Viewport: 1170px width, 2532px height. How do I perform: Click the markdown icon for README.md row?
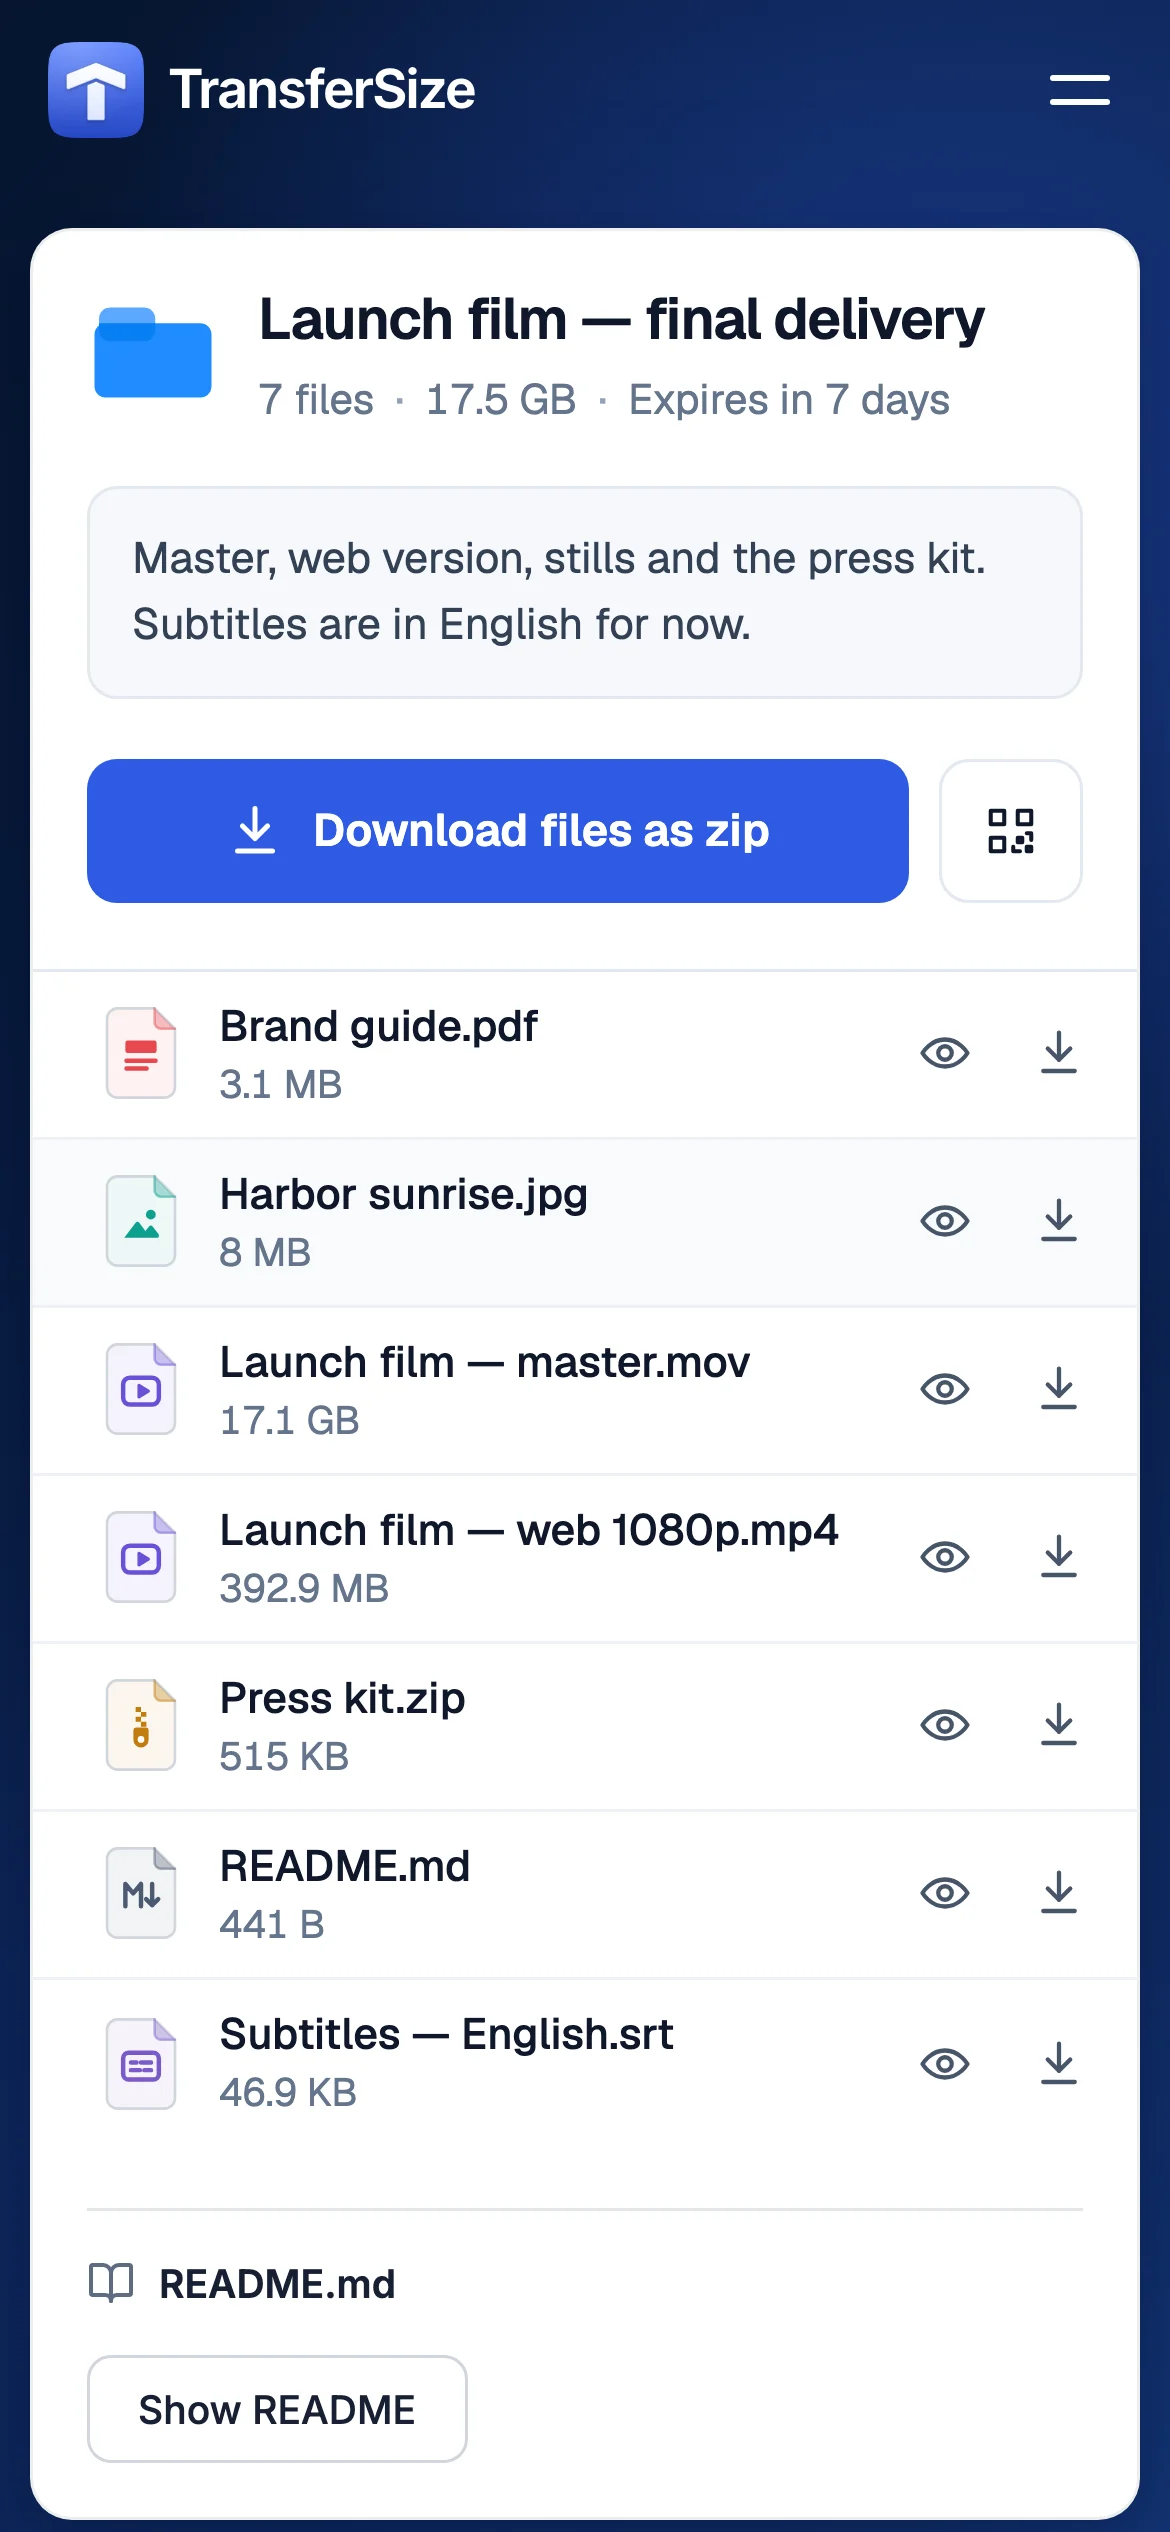click(x=141, y=1893)
